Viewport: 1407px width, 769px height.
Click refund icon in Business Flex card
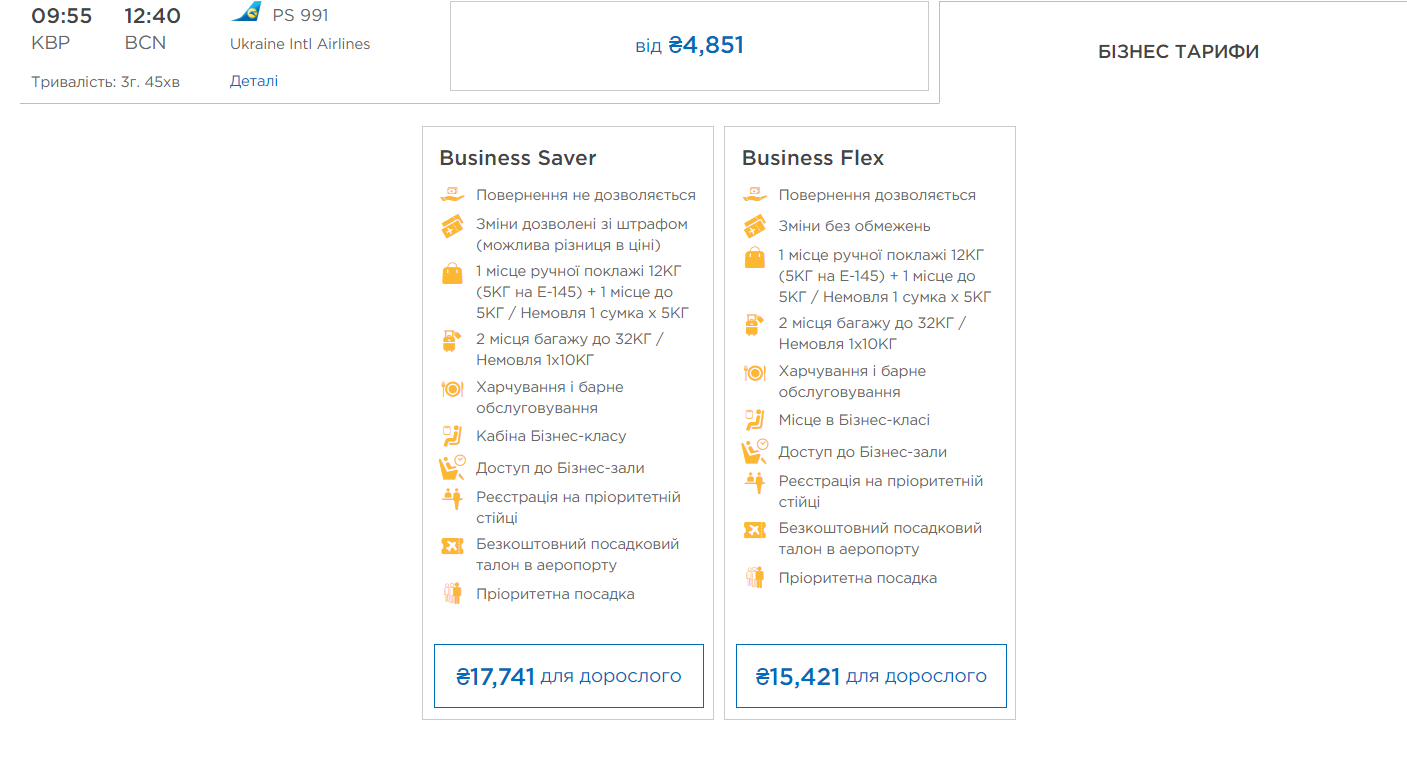pyautogui.click(x=755, y=195)
